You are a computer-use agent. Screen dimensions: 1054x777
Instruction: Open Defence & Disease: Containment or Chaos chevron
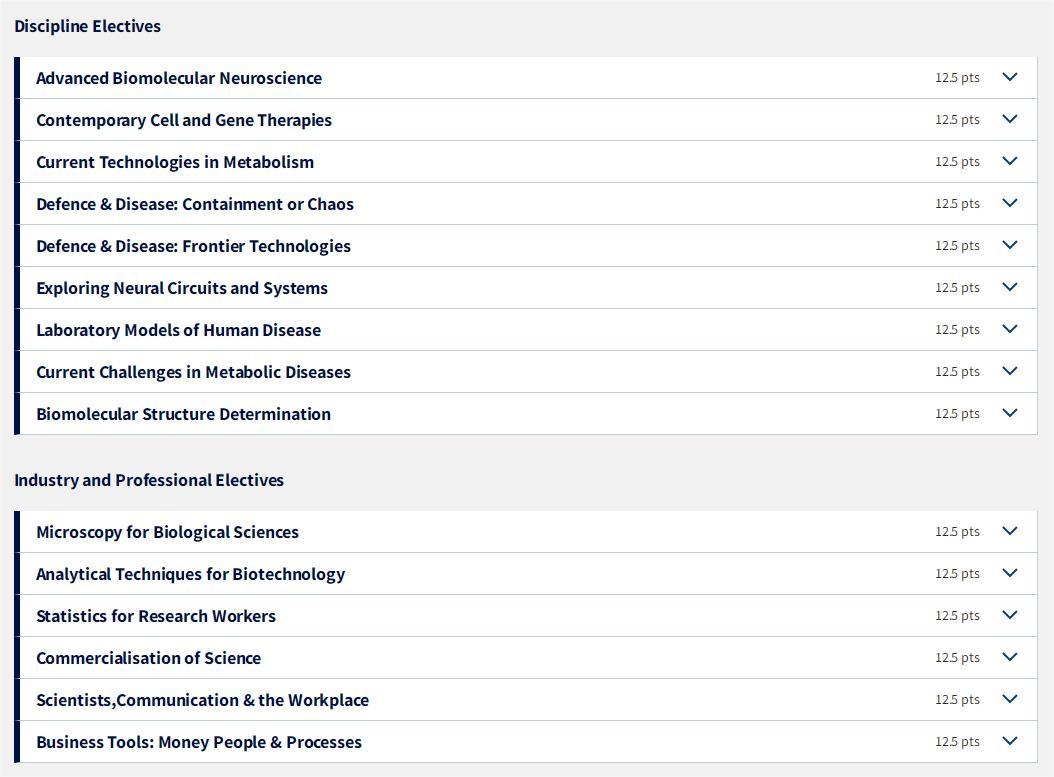pos(1010,203)
